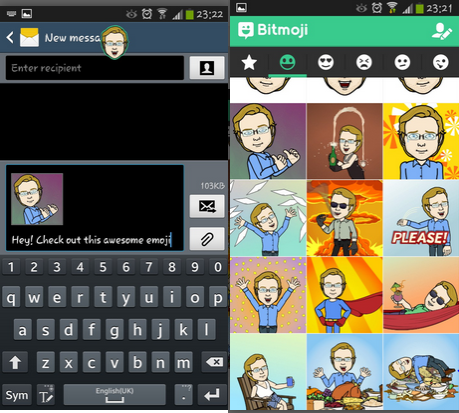The height and width of the screenshot is (413, 459).
Task: Choose the PLEASE! bitmoji sticker
Action: click(x=421, y=218)
